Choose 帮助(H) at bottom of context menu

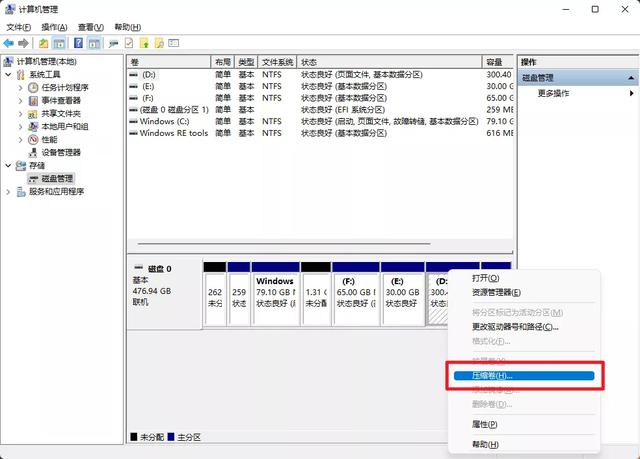(x=524, y=444)
